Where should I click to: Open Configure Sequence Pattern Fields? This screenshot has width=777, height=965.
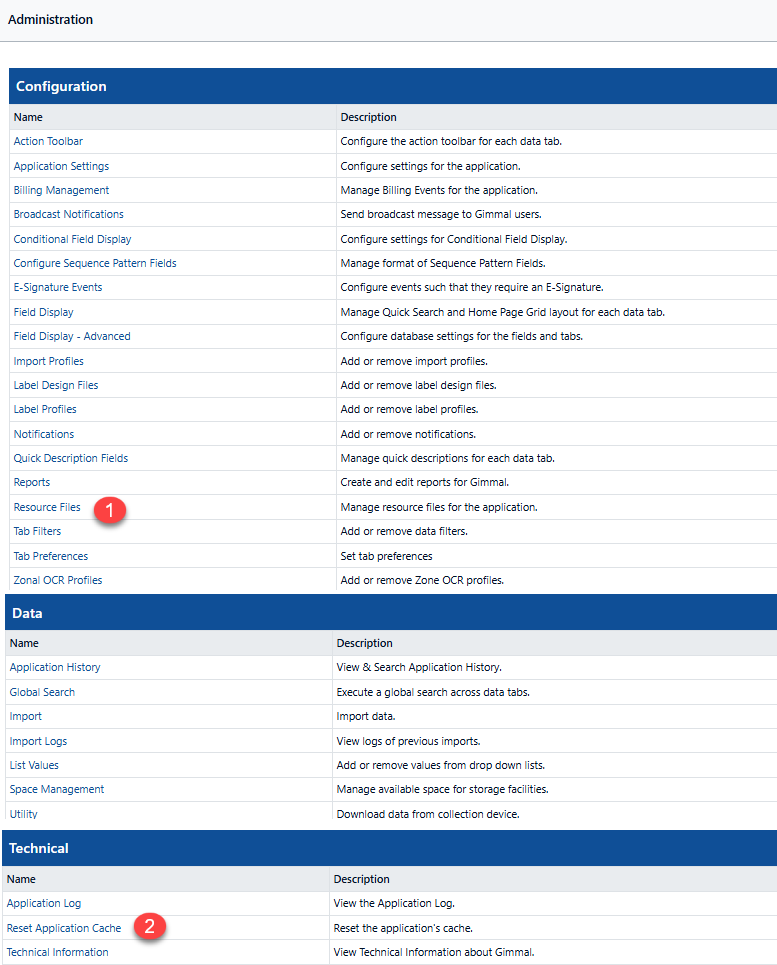click(x=95, y=263)
